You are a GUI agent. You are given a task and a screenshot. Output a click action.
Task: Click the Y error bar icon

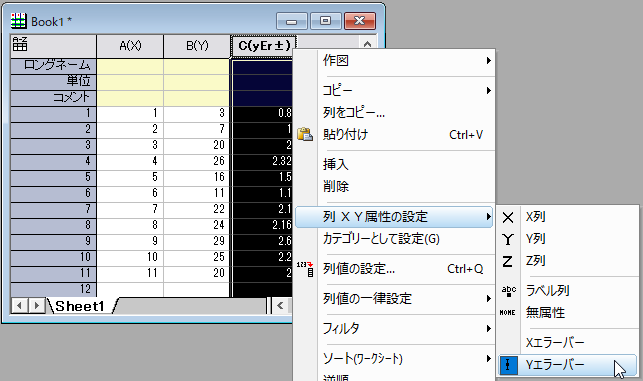tap(508, 365)
